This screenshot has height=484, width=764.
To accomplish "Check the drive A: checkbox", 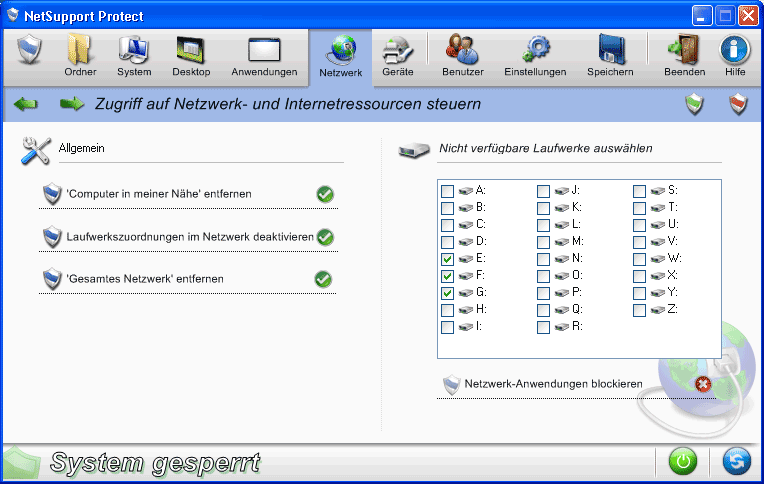I will [447, 191].
